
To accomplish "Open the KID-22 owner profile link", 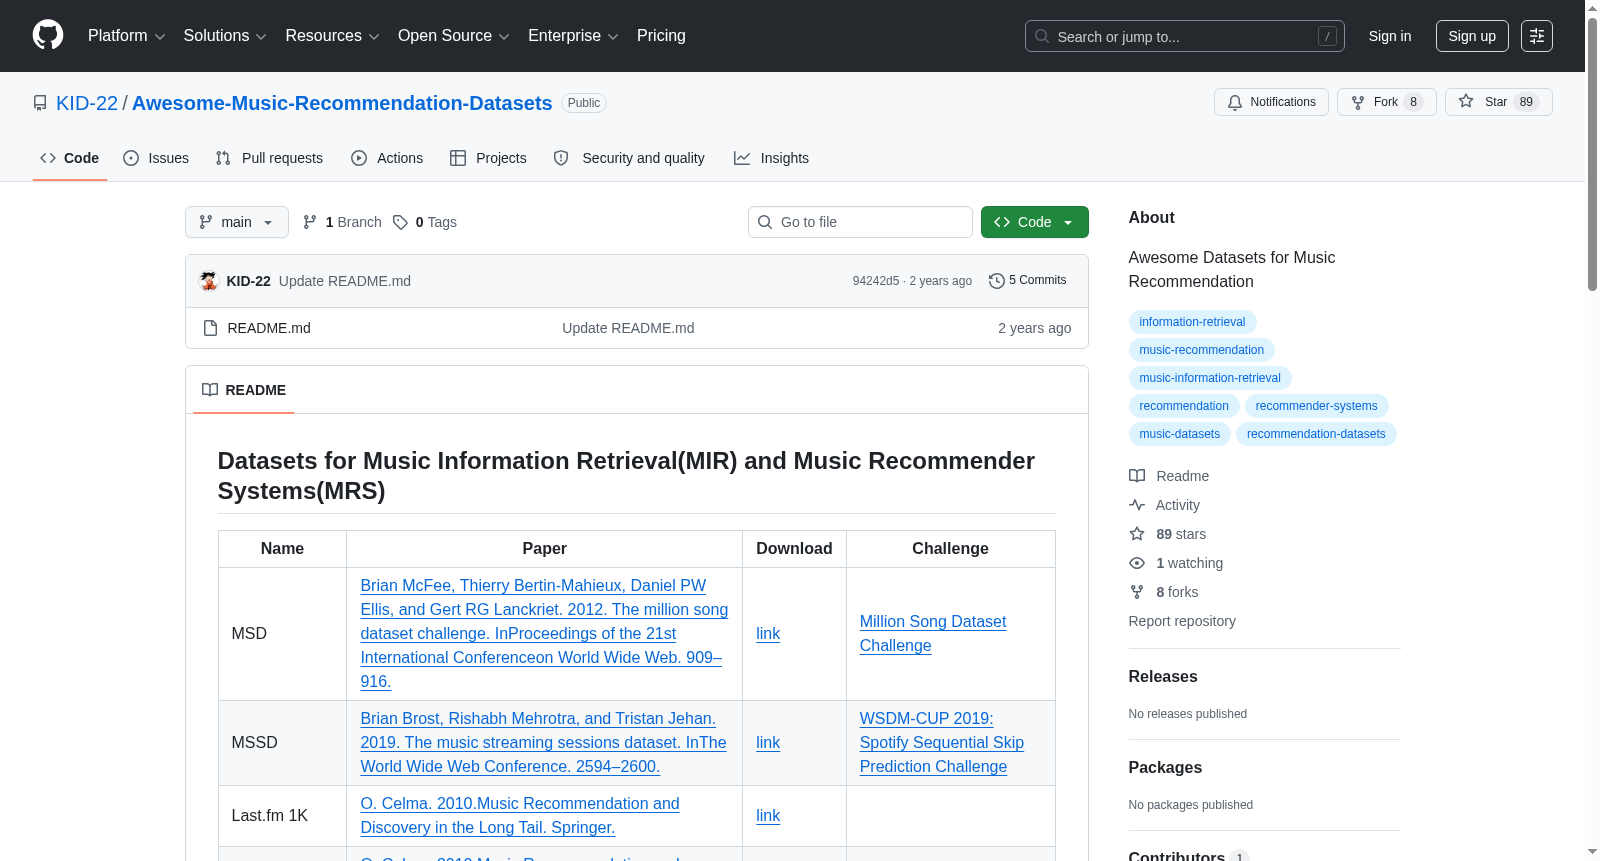I will (x=87, y=103).
